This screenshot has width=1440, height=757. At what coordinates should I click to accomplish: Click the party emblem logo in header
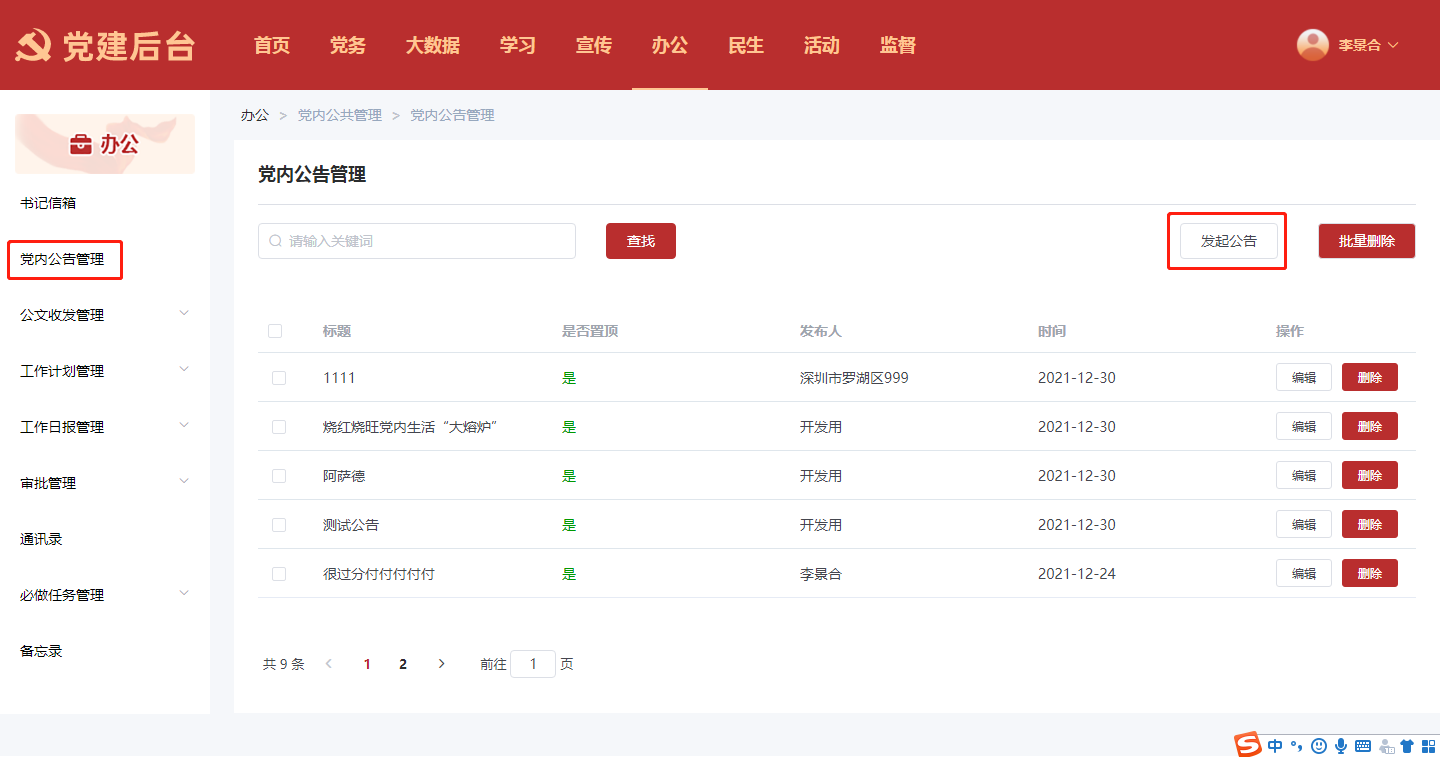coord(34,46)
